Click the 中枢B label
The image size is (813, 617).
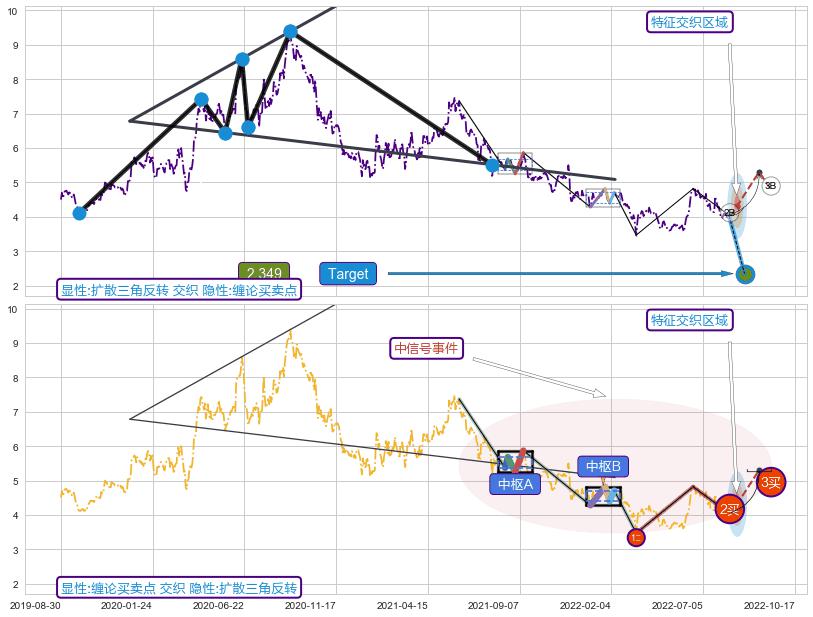(603, 466)
